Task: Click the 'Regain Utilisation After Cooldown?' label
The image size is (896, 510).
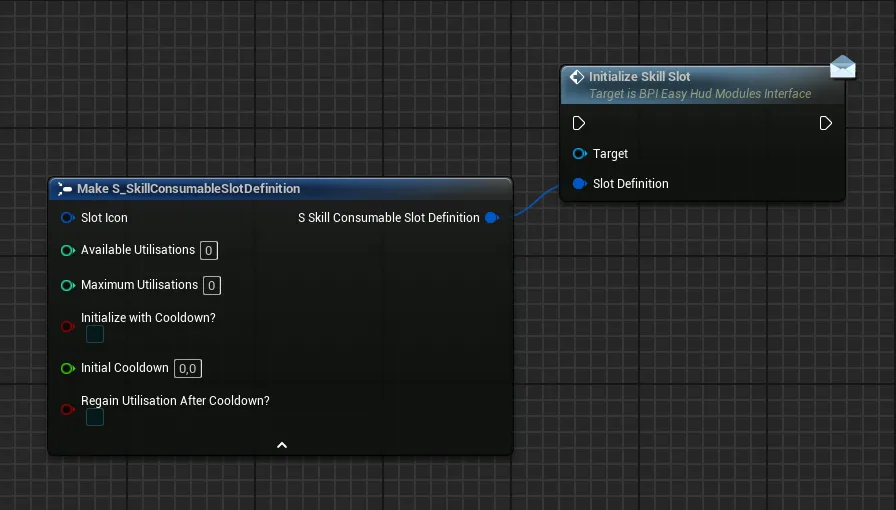Action: (x=175, y=401)
